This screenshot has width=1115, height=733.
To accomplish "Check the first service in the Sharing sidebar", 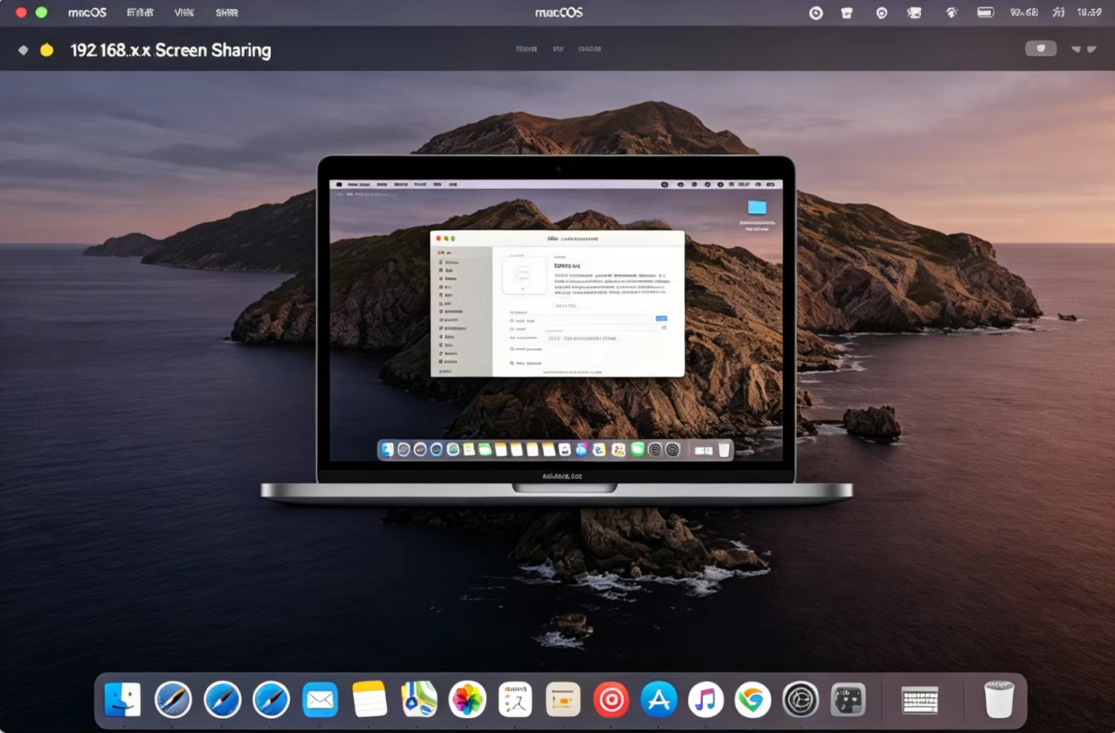I will (440, 262).
